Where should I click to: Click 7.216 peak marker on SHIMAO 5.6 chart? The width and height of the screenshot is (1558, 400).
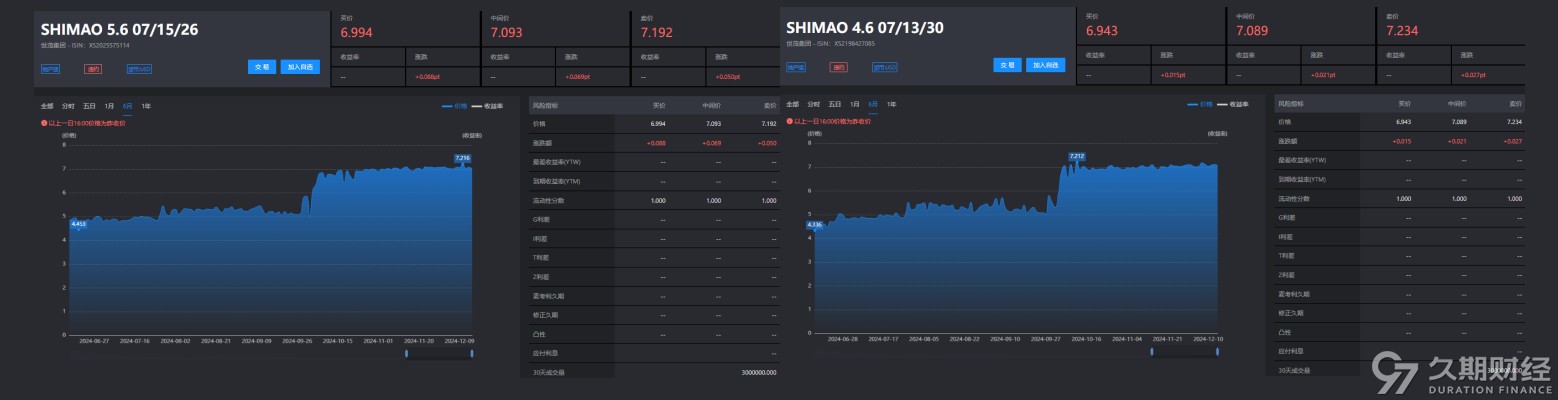pos(462,158)
